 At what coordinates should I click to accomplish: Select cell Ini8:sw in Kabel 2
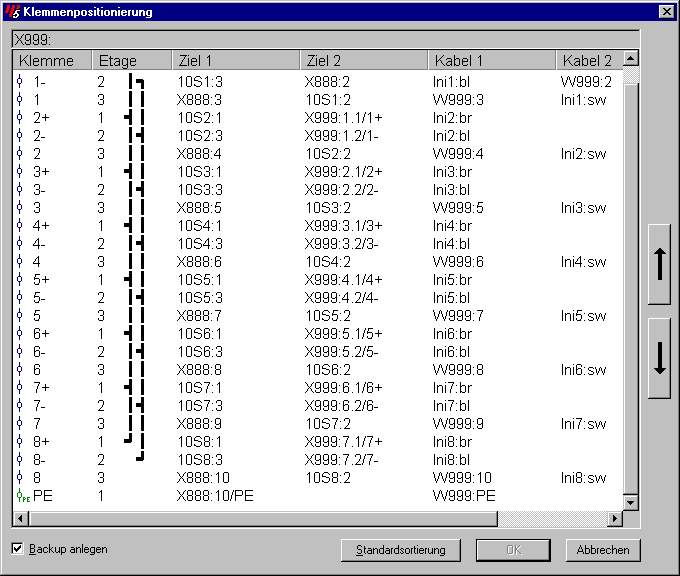coord(583,478)
